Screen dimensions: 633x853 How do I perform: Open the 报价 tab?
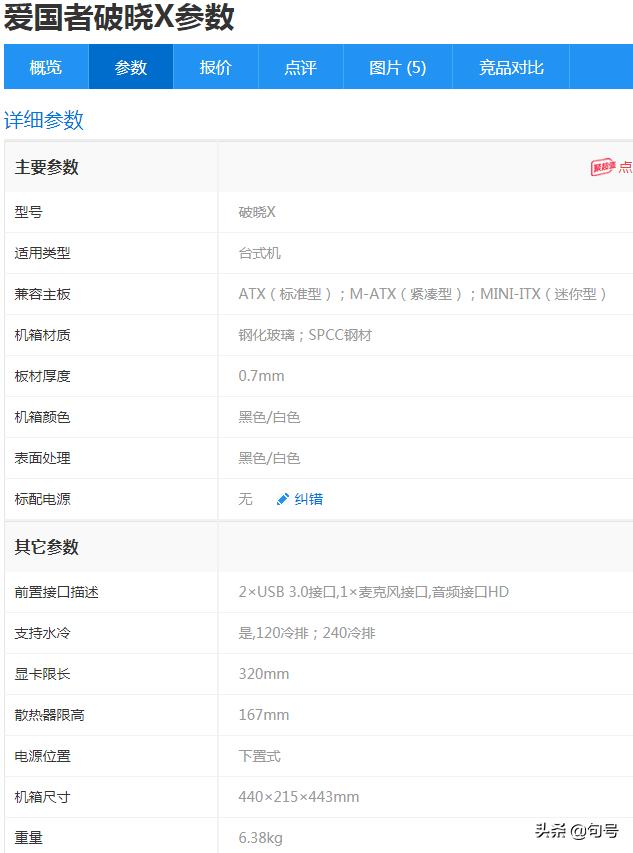[216, 68]
